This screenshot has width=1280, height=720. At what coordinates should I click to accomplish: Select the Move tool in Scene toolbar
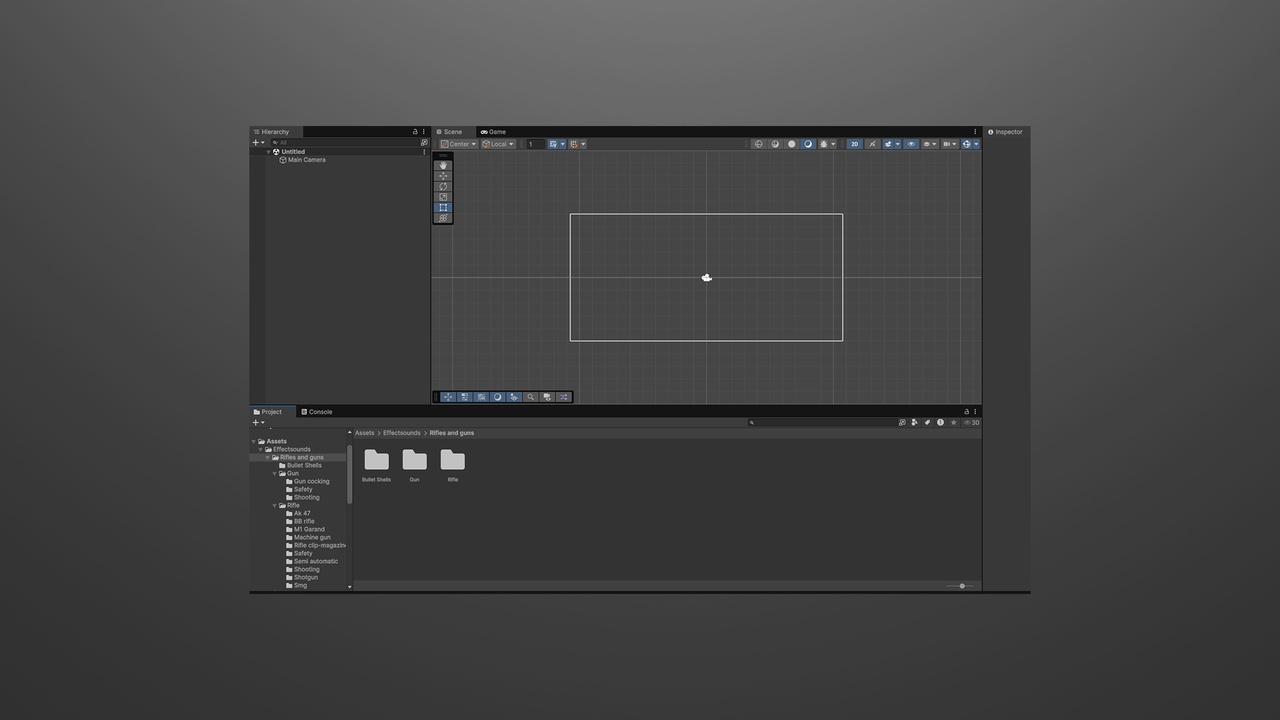click(443, 176)
